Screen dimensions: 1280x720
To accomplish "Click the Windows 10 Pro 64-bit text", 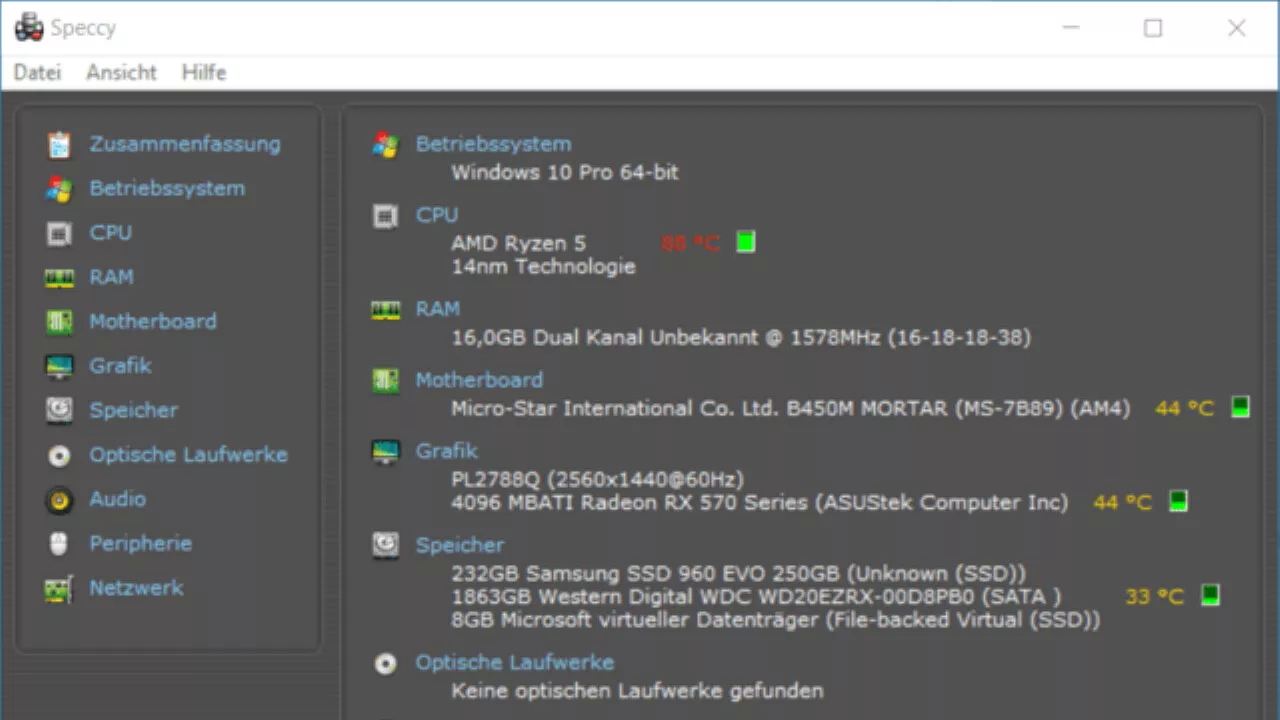I will (565, 172).
